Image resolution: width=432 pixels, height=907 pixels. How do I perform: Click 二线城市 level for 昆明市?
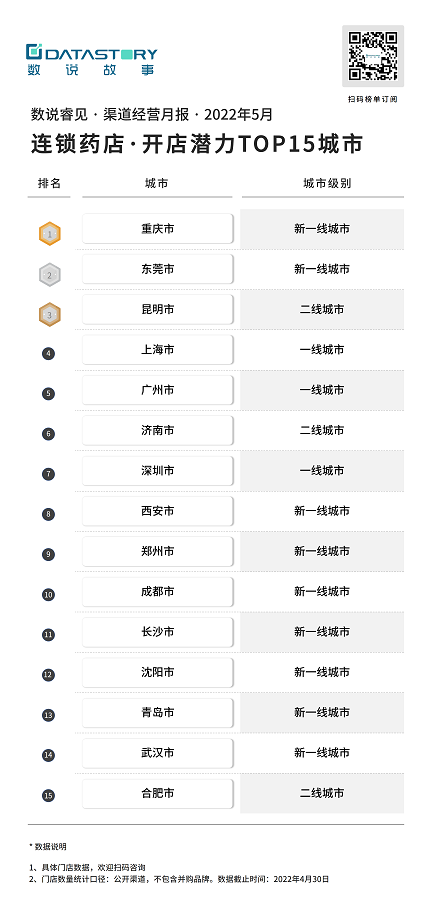(x=322, y=309)
